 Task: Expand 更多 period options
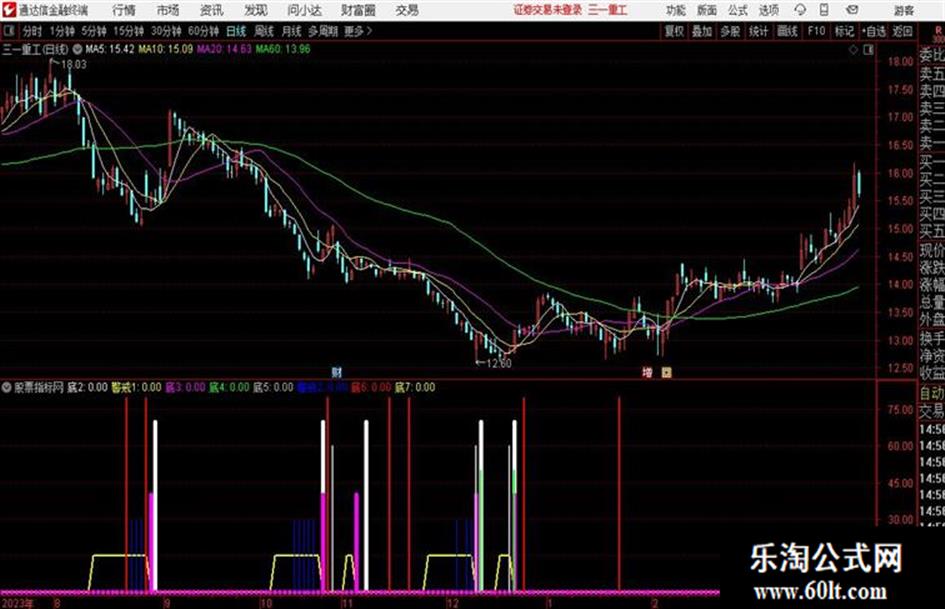coord(359,31)
